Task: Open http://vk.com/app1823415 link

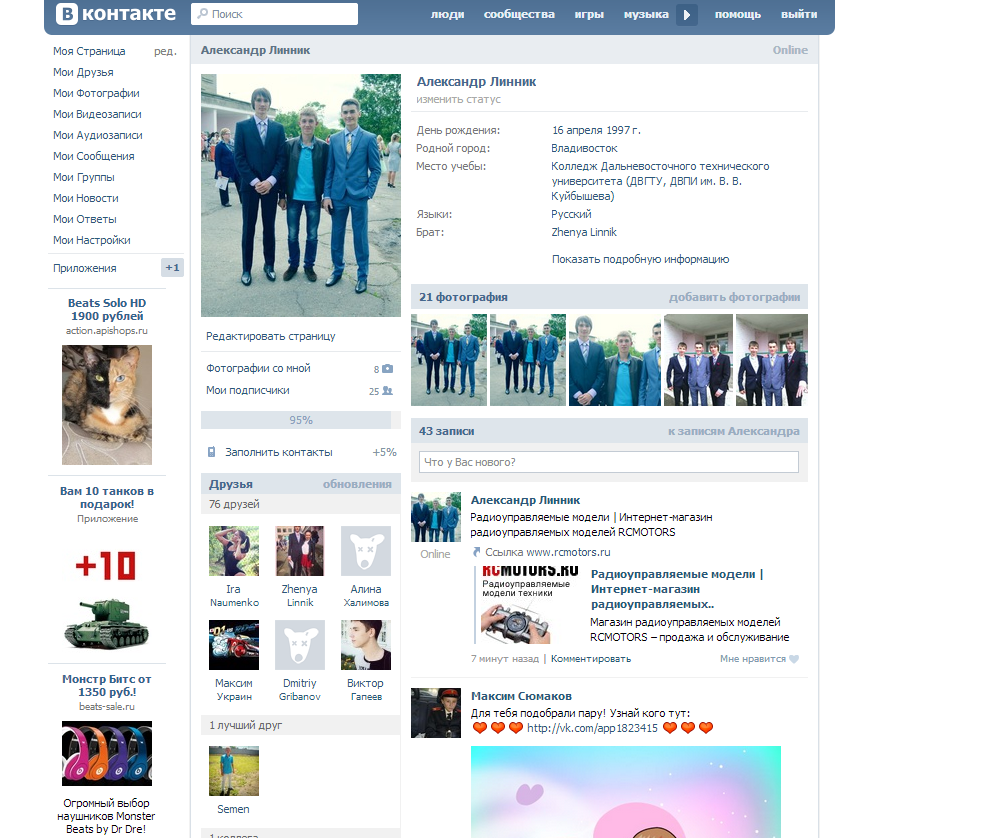Action: [592, 728]
